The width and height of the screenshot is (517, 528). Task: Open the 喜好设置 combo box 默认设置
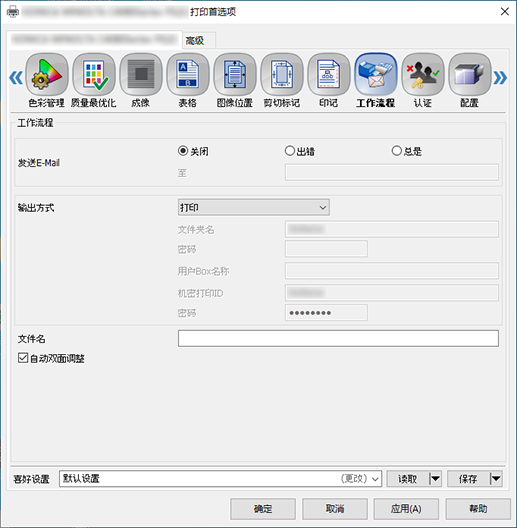coord(220,478)
